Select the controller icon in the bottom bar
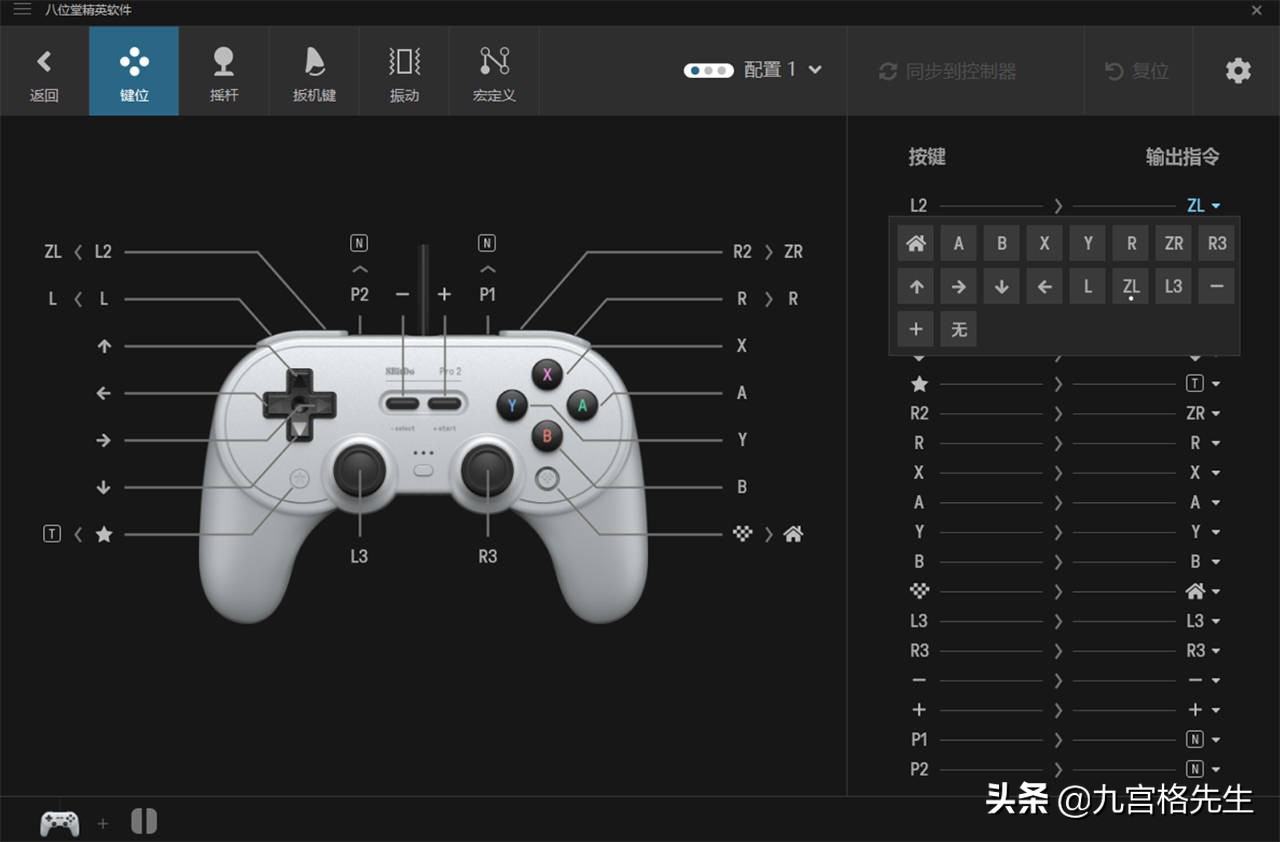This screenshot has width=1280, height=842. click(x=59, y=821)
